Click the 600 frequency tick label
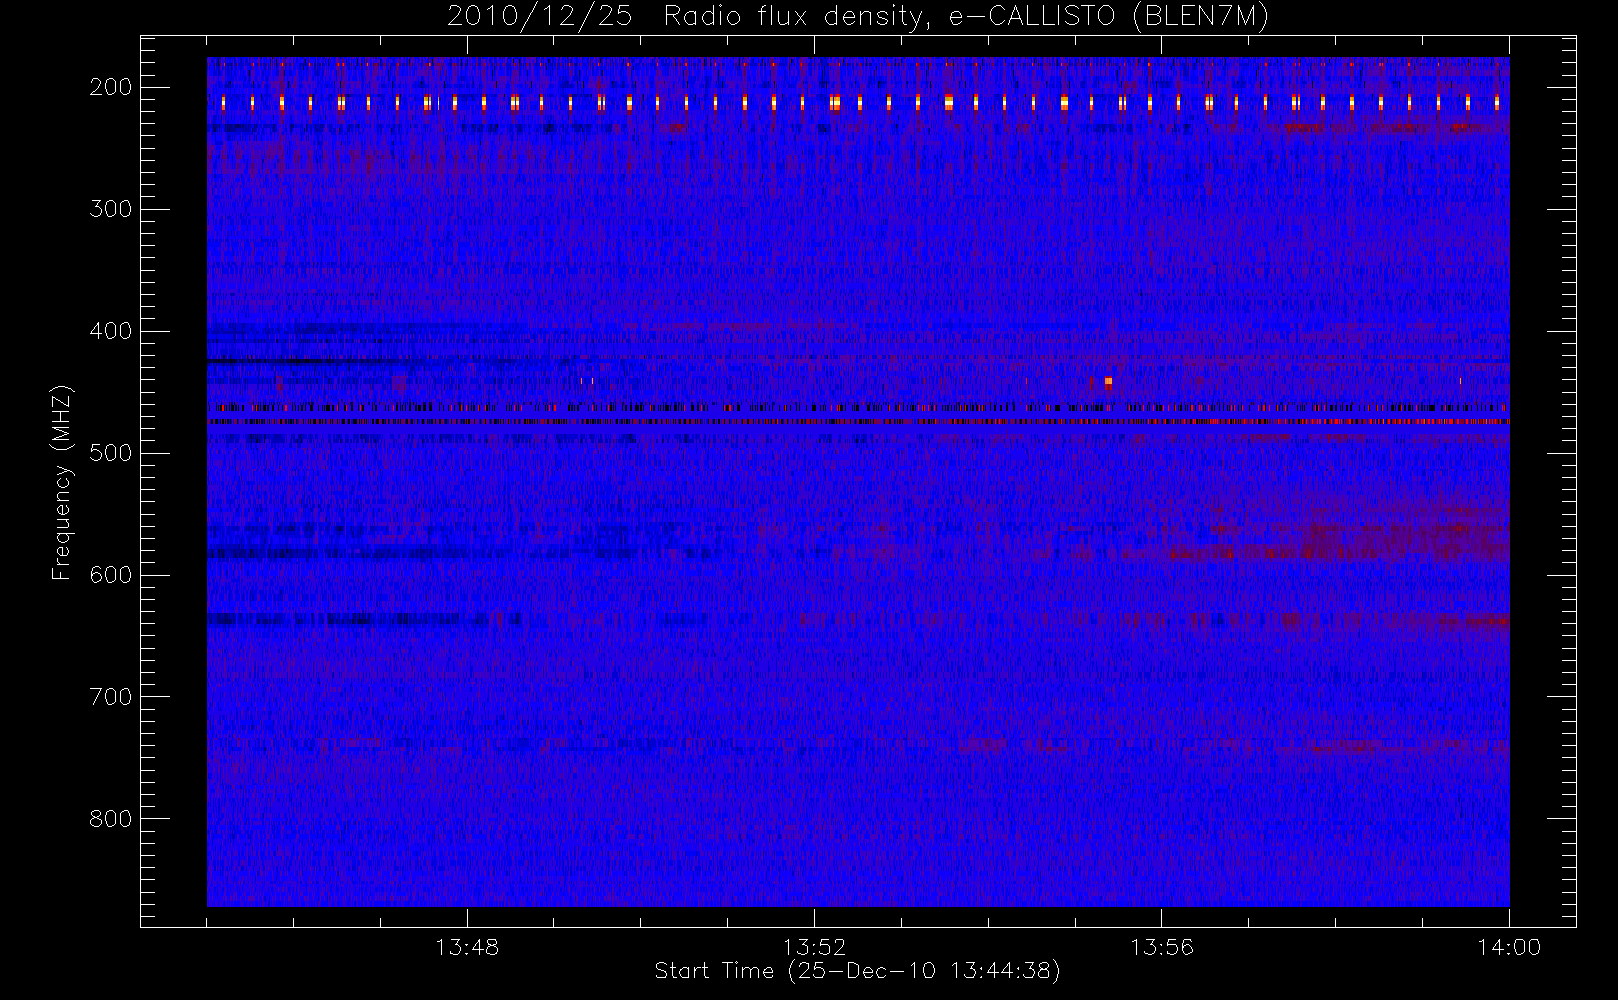The height and width of the screenshot is (1000, 1618). coord(111,575)
